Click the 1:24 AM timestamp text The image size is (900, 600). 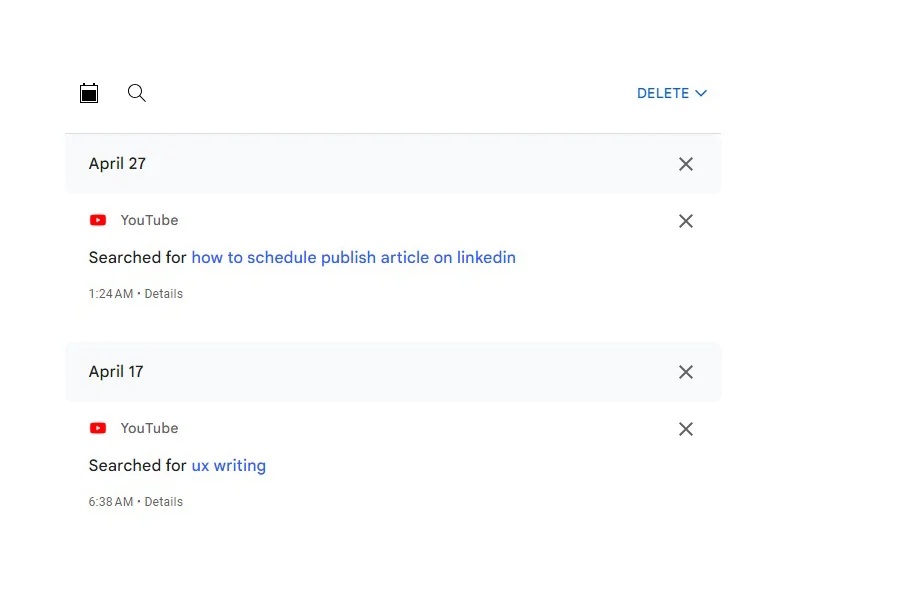(111, 294)
